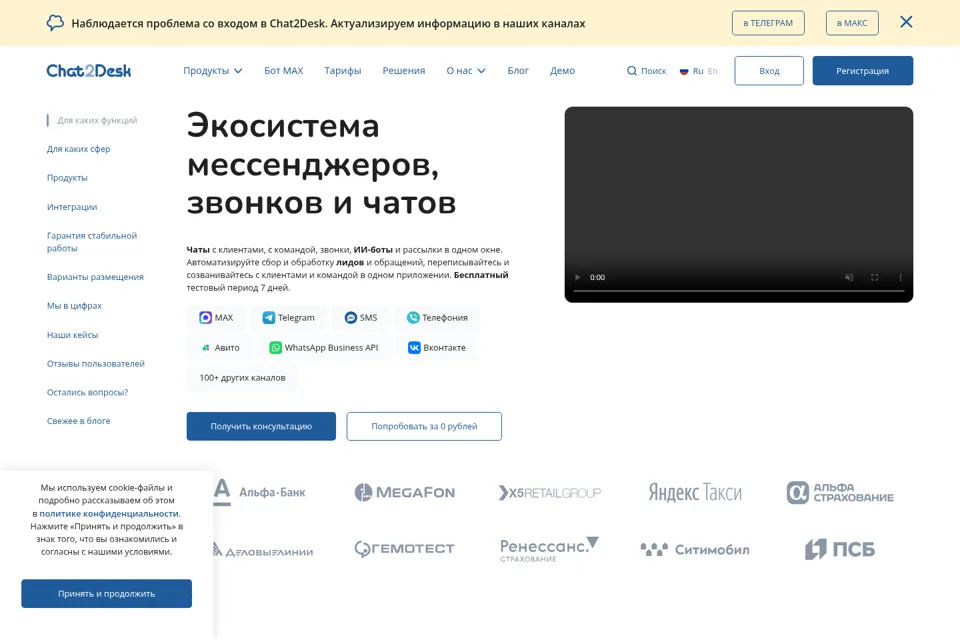Image resolution: width=960 pixels, height=640 pixels.
Task: Click Получить консультацию button
Action: (261, 426)
